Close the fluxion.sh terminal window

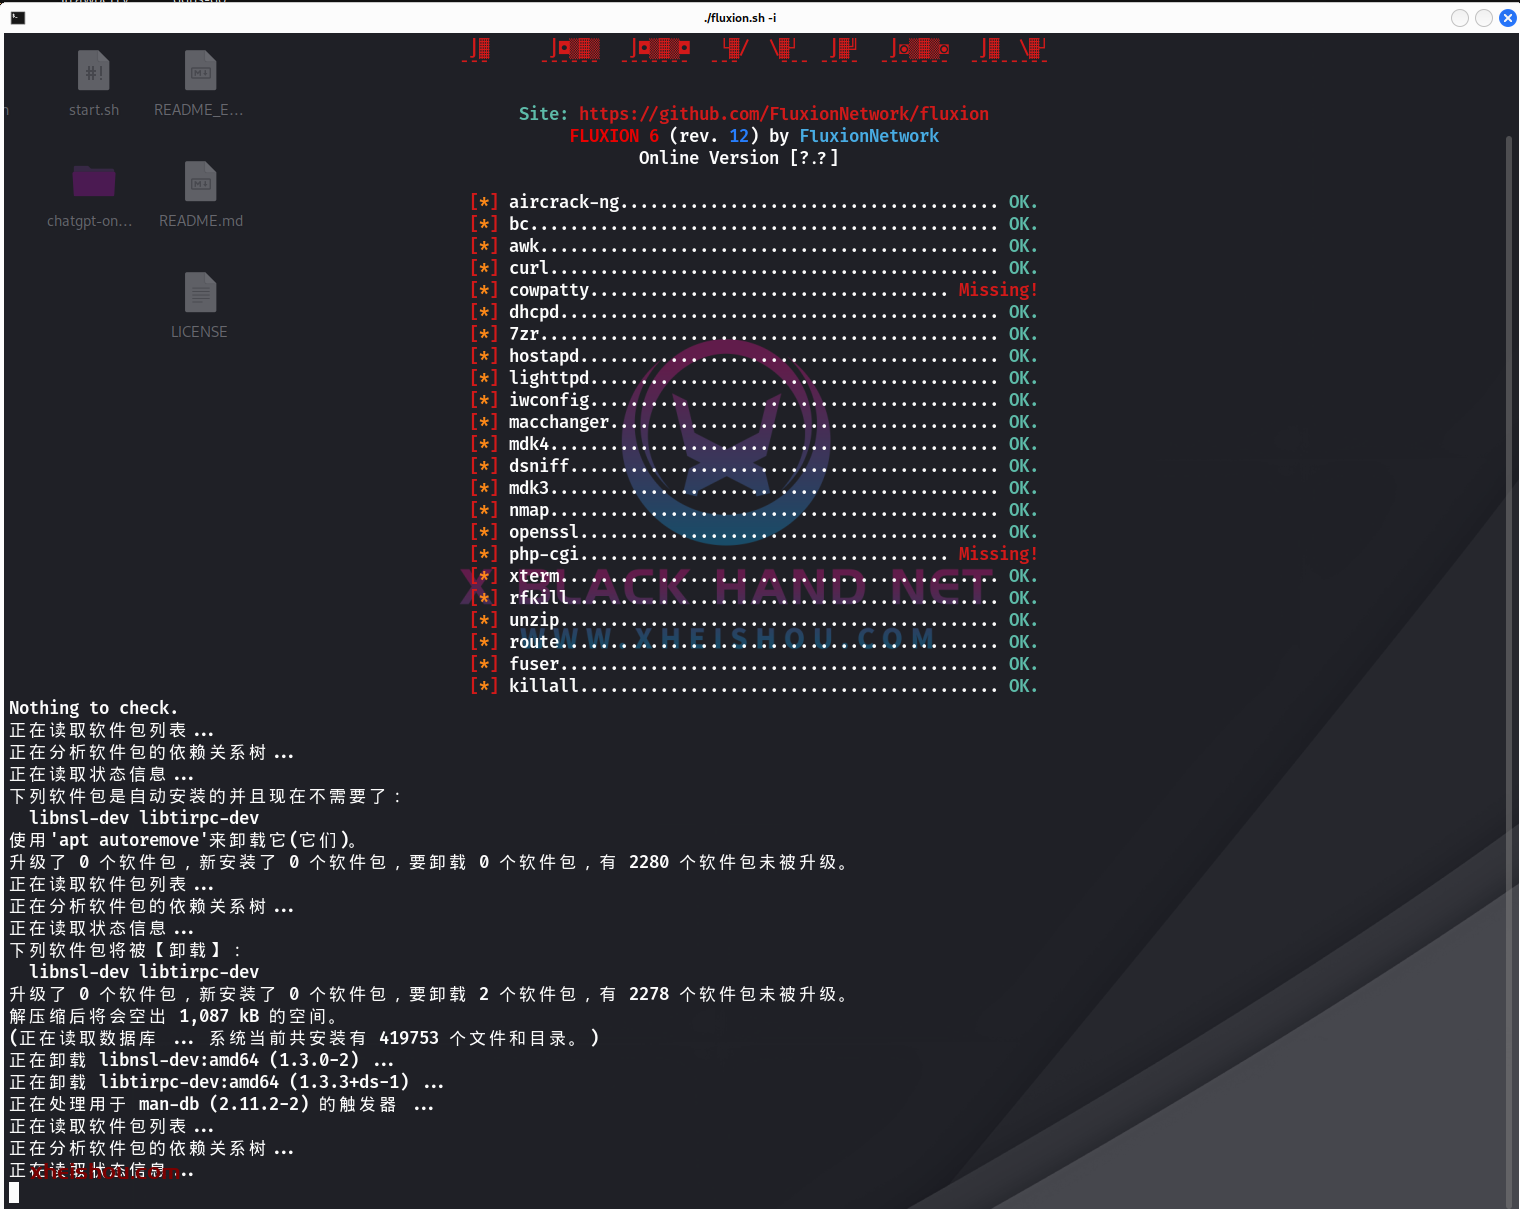click(1508, 18)
